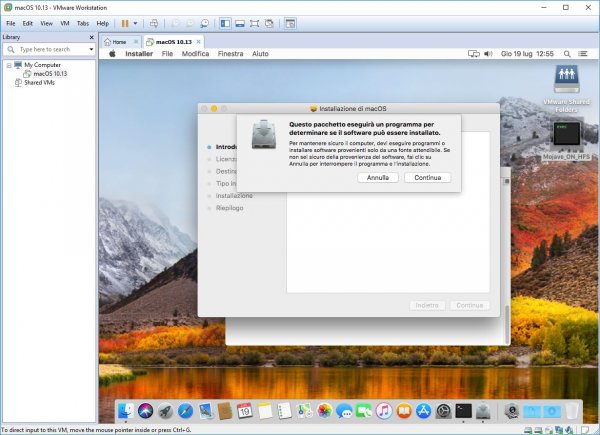Switch to the Home tab

click(119, 42)
